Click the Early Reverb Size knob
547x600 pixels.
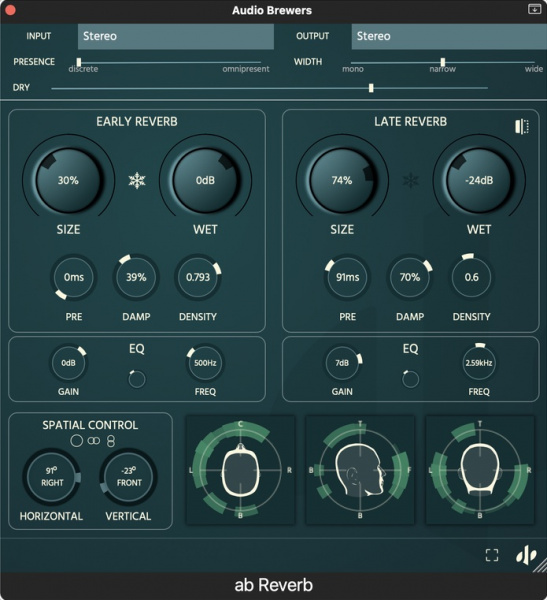pos(68,180)
